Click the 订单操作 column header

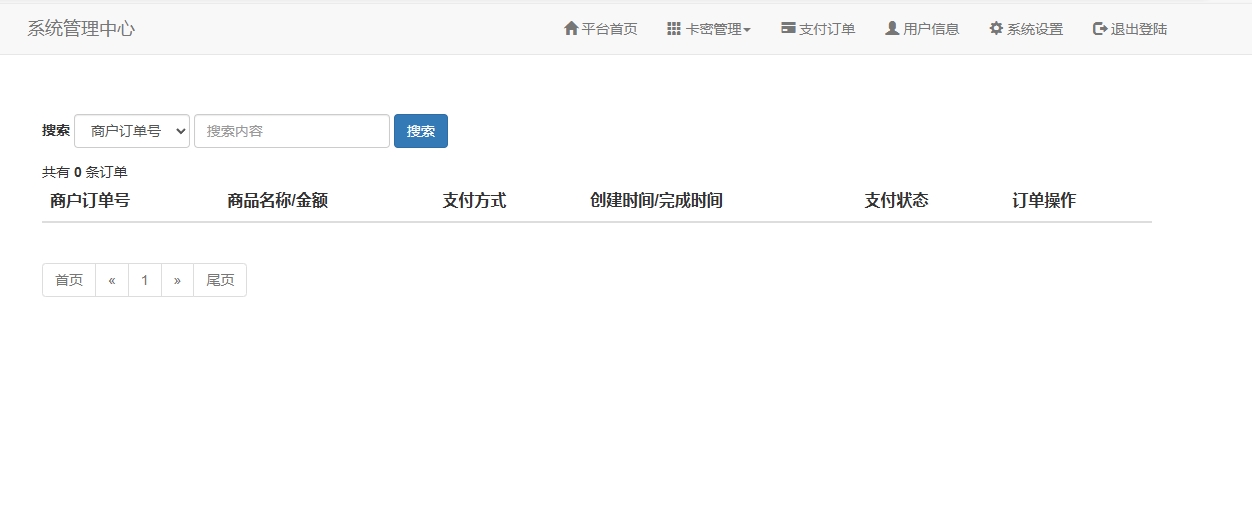(1044, 201)
